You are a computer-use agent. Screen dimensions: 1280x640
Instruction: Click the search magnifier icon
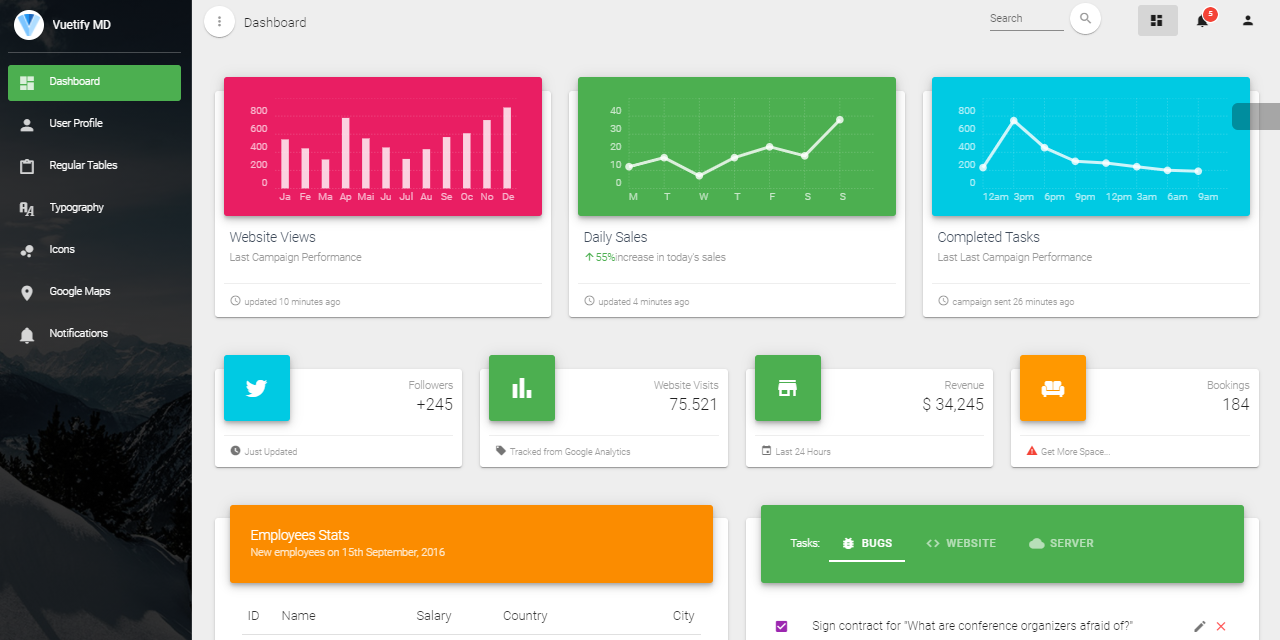coord(1085,18)
